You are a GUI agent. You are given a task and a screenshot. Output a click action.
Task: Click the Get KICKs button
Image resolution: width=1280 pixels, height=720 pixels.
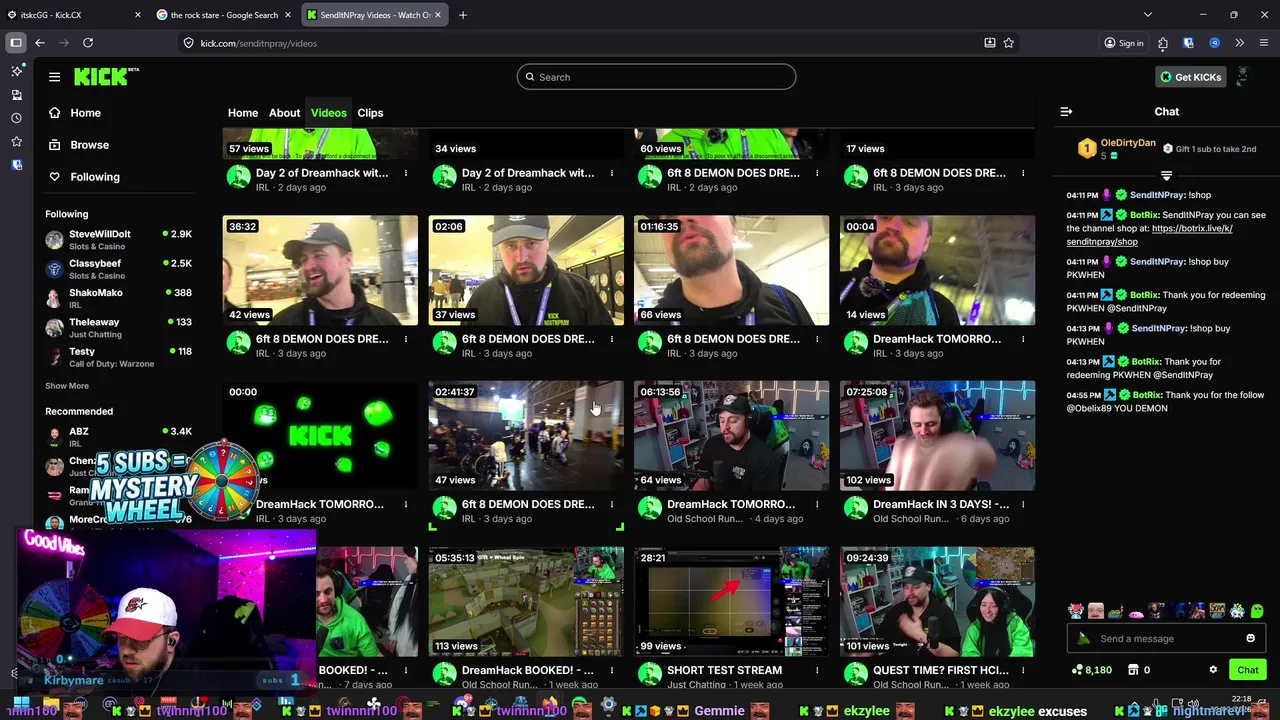1190,77
